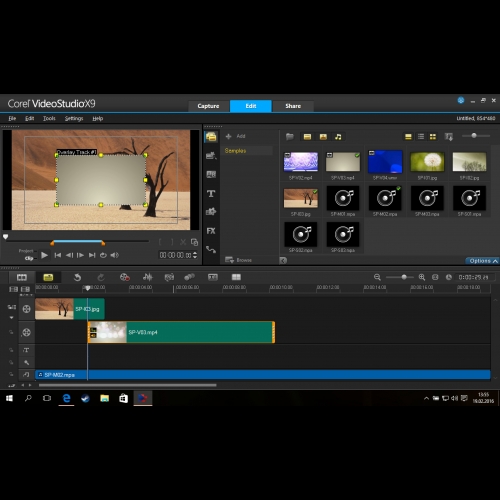Click the Play button in preview
Screen dimensions: 500x500
point(44,255)
